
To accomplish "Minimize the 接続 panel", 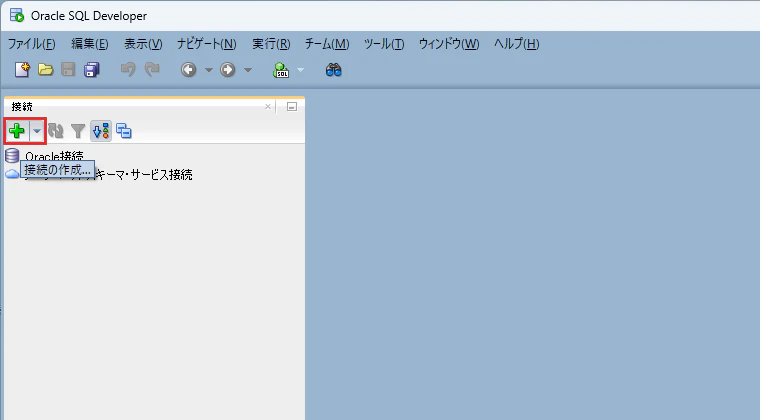I will click(292, 107).
